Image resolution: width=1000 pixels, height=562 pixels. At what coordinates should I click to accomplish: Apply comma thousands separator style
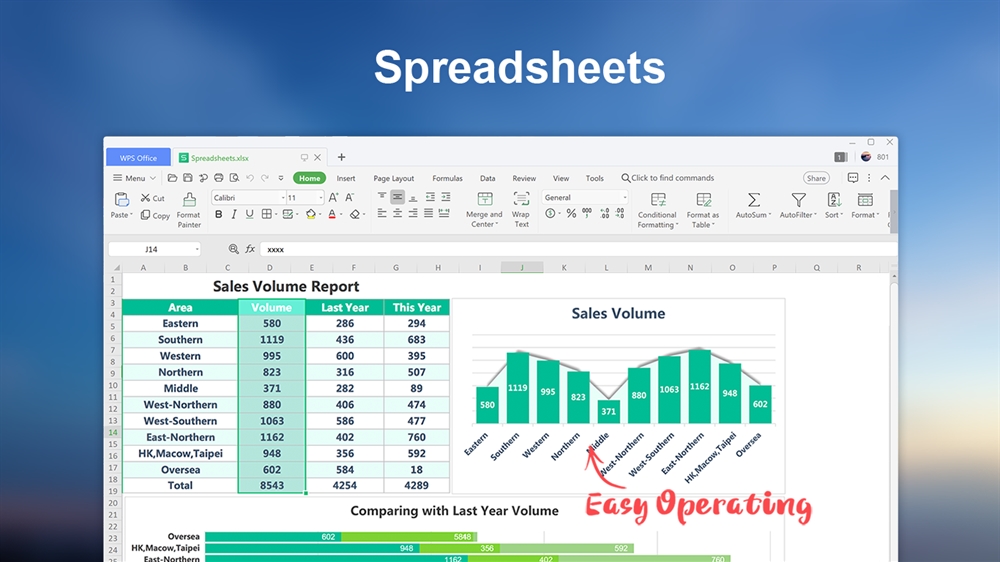587,213
